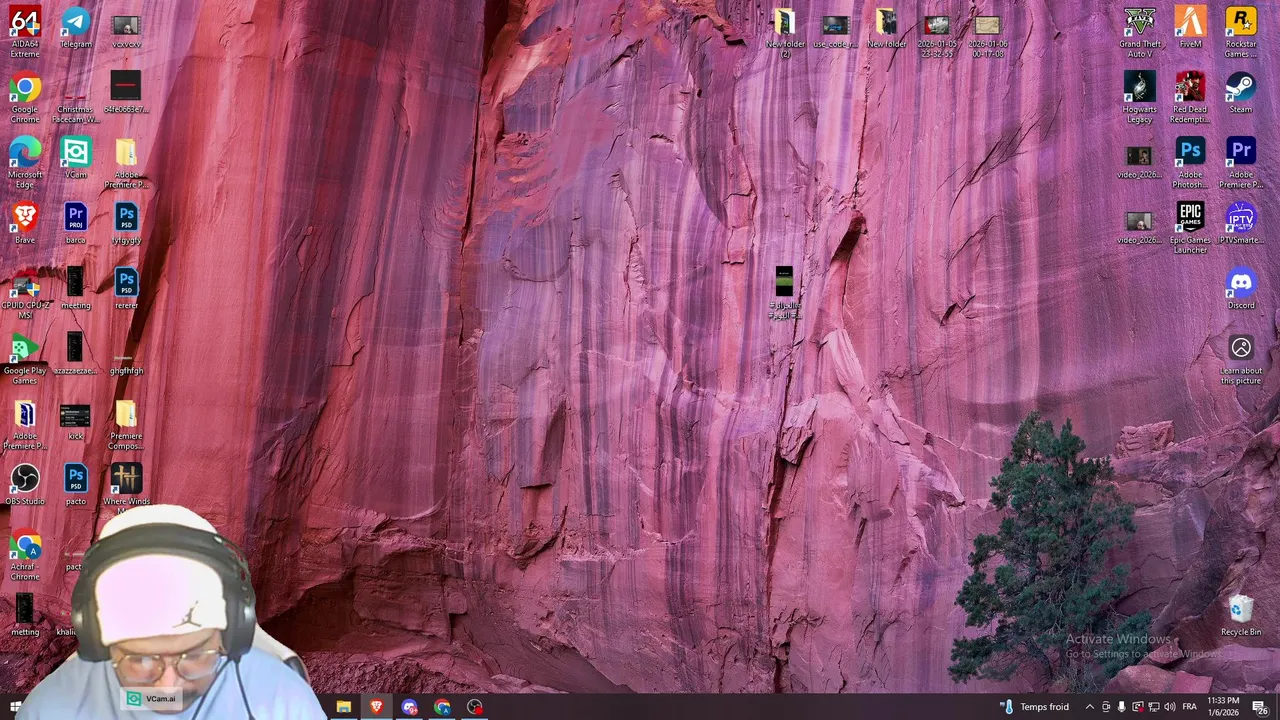Open the AIDA64 Extreme desktop shortcut

pos(25,32)
